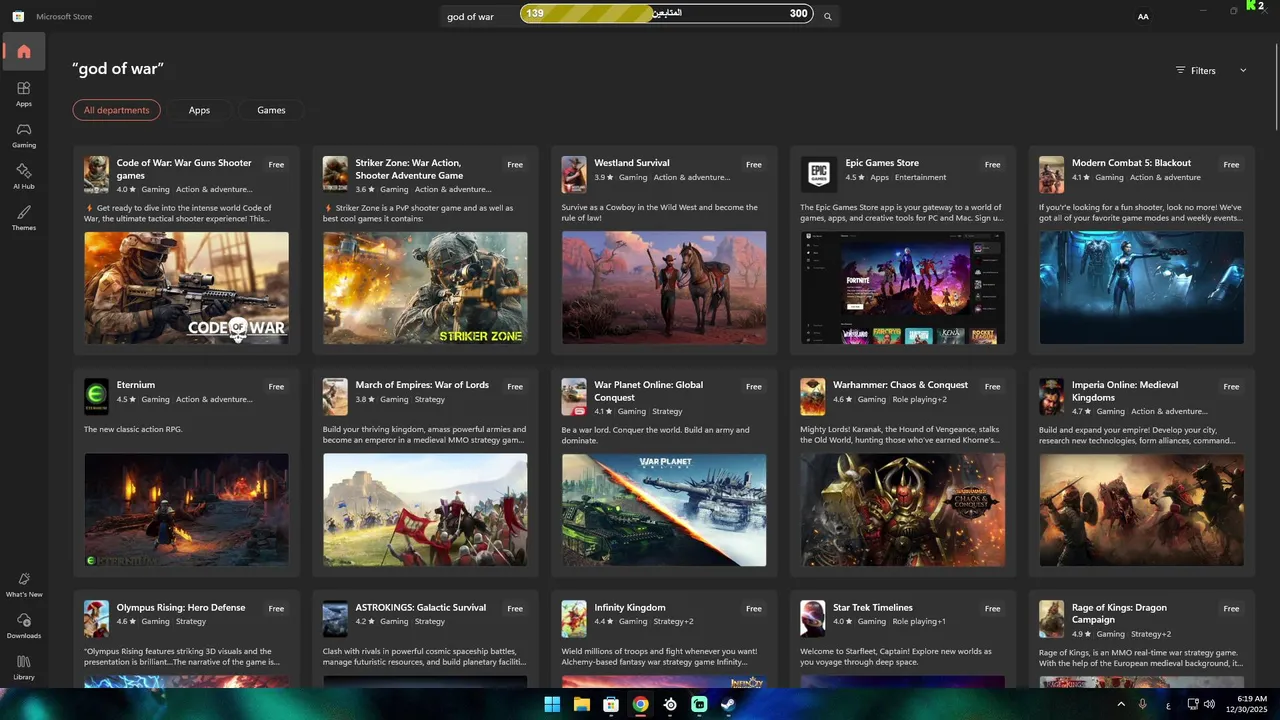This screenshot has width=1280, height=720.
Task: Open Downloads in sidebar
Action: (24, 626)
